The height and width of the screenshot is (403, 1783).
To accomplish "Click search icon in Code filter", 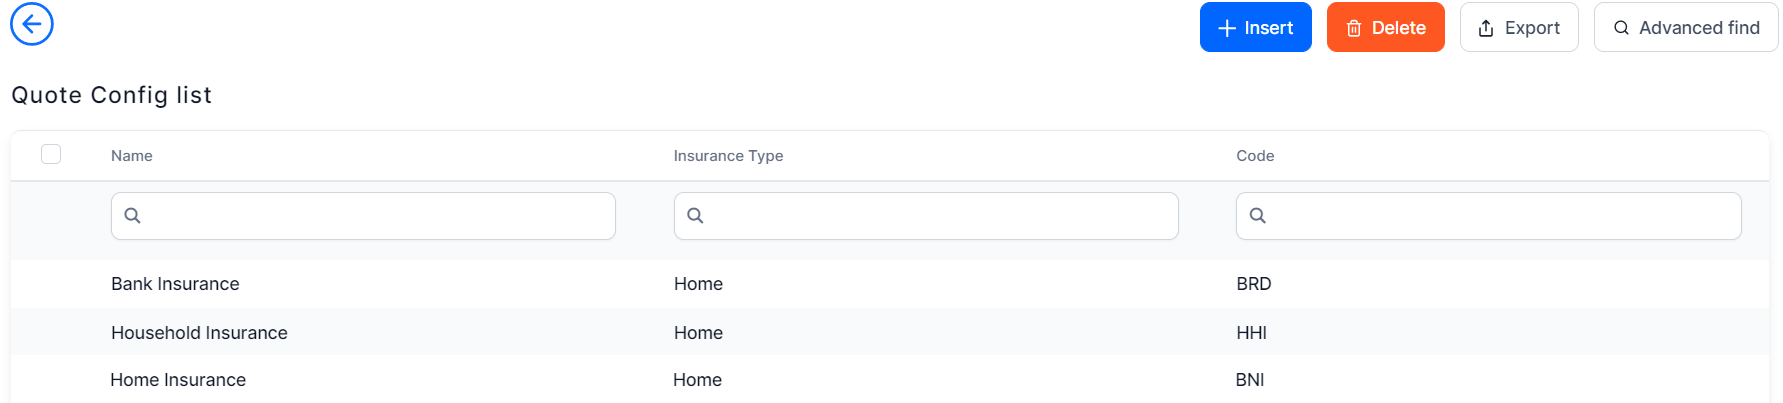I will pos(1258,215).
